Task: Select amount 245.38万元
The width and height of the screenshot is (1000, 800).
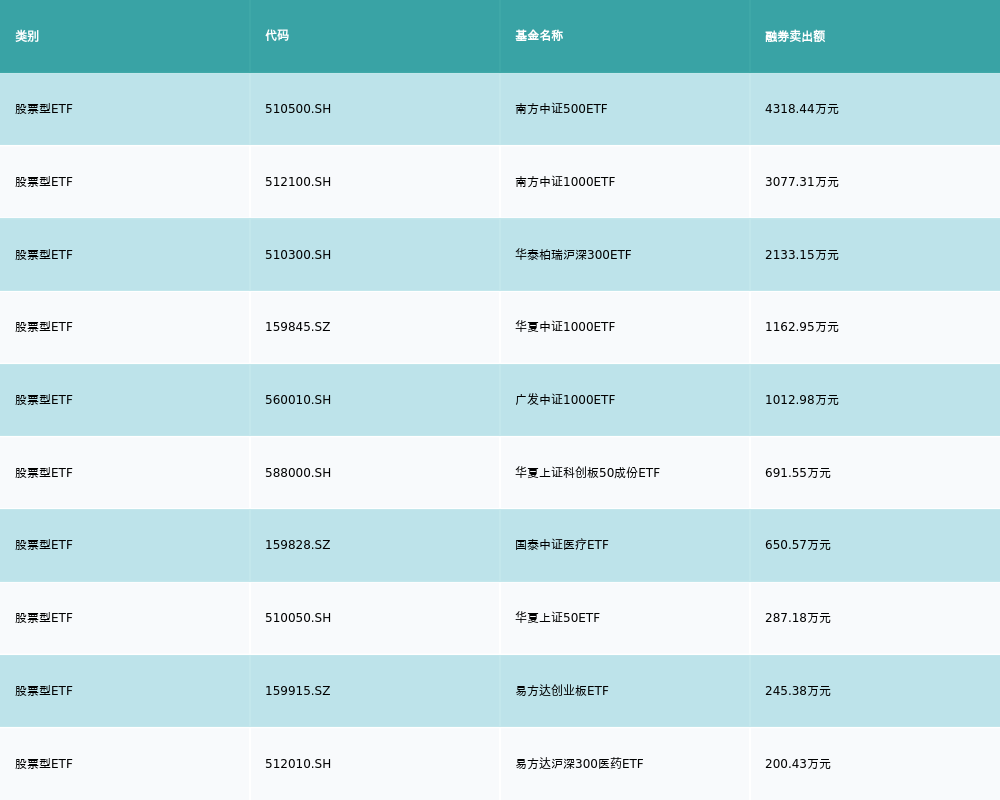Action: (x=798, y=691)
